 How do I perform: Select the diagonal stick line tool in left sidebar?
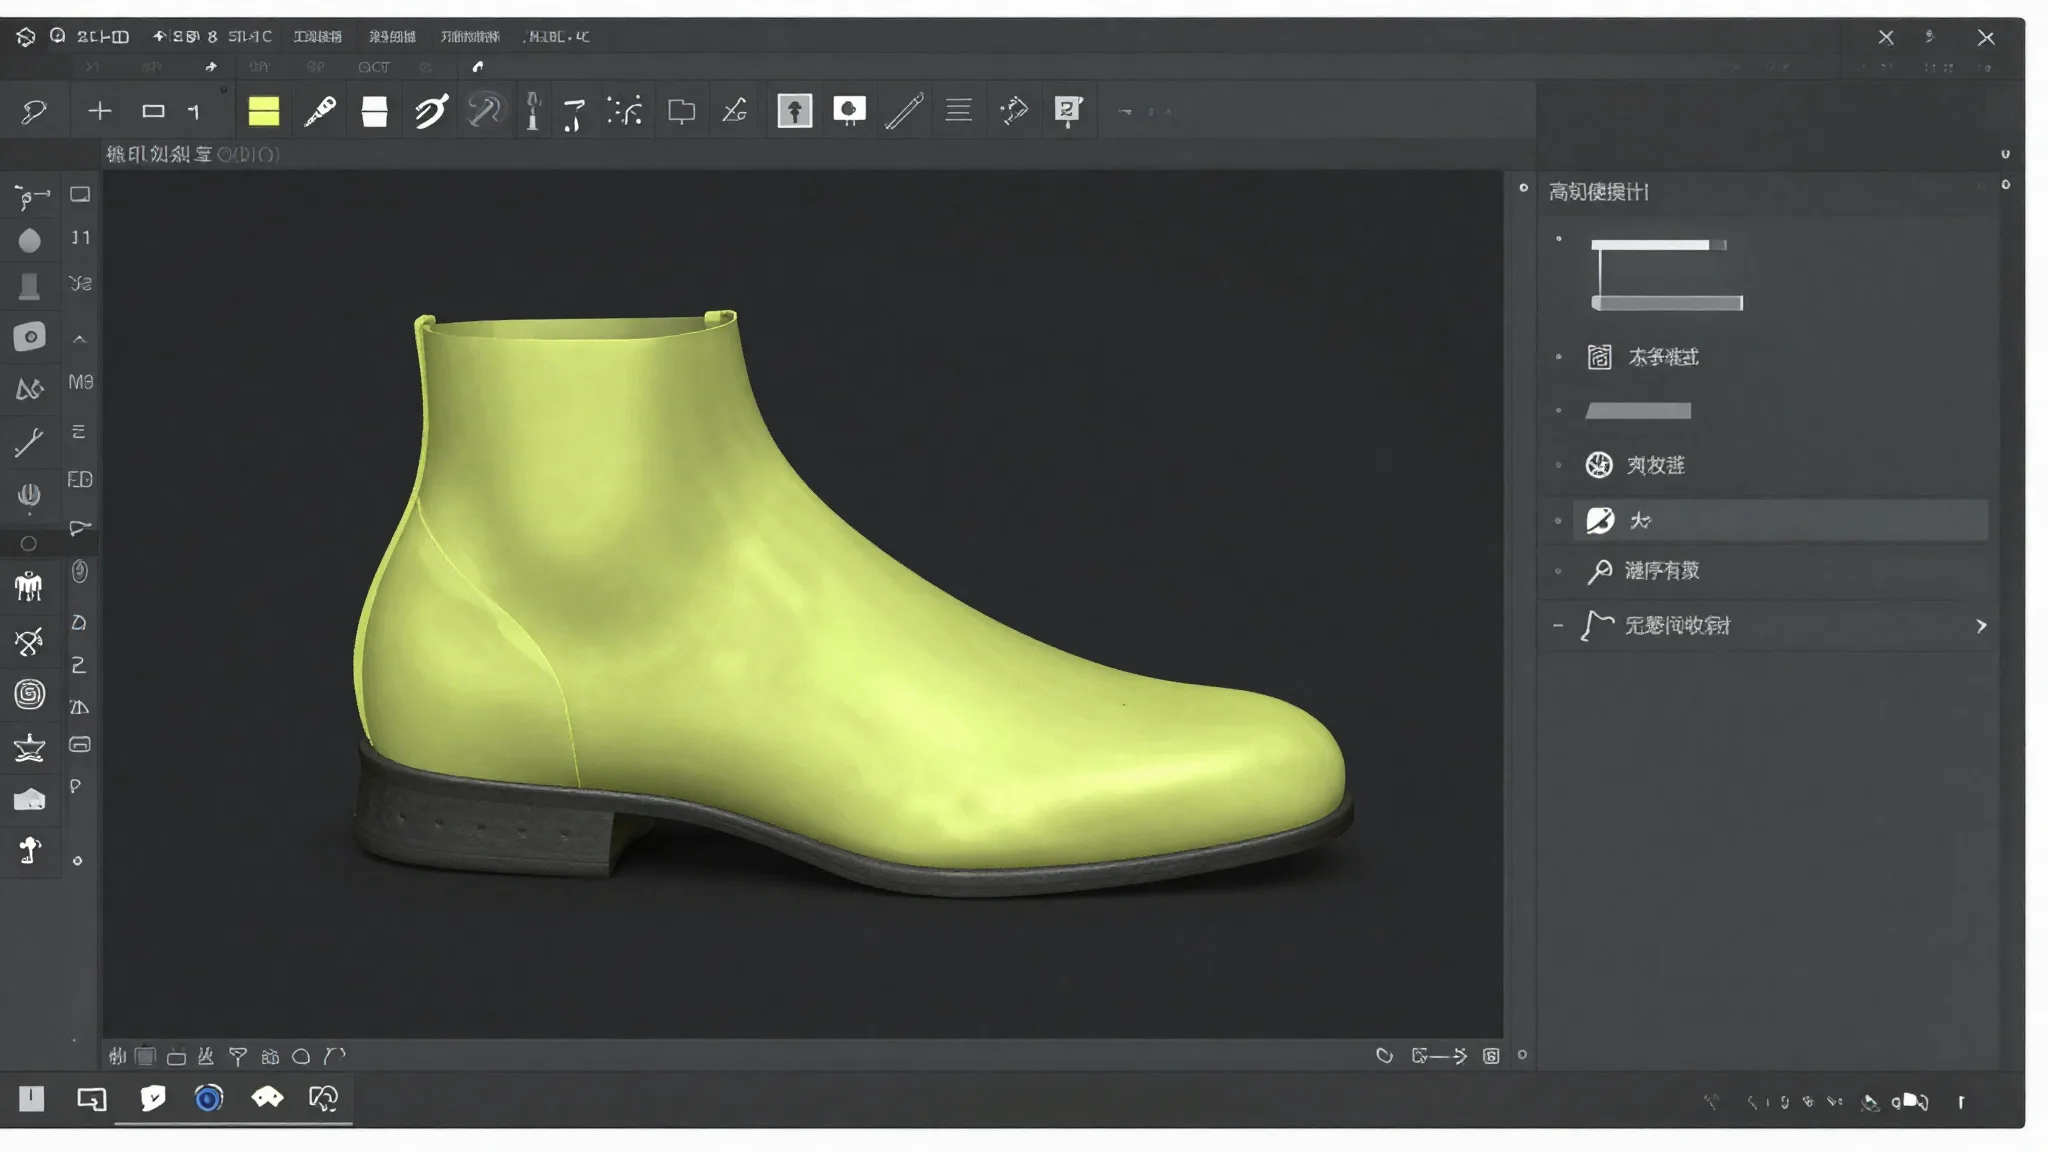tap(29, 442)
